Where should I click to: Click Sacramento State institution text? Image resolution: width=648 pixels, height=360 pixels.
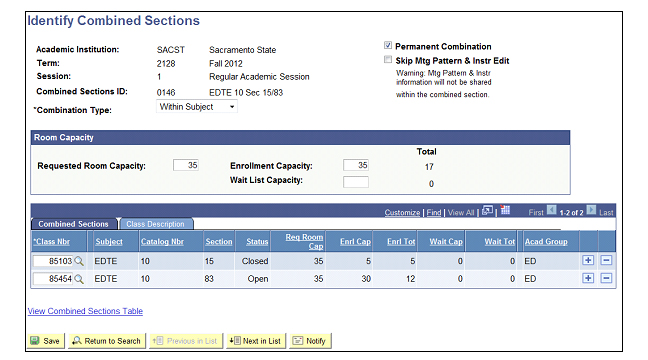point(243,50)
